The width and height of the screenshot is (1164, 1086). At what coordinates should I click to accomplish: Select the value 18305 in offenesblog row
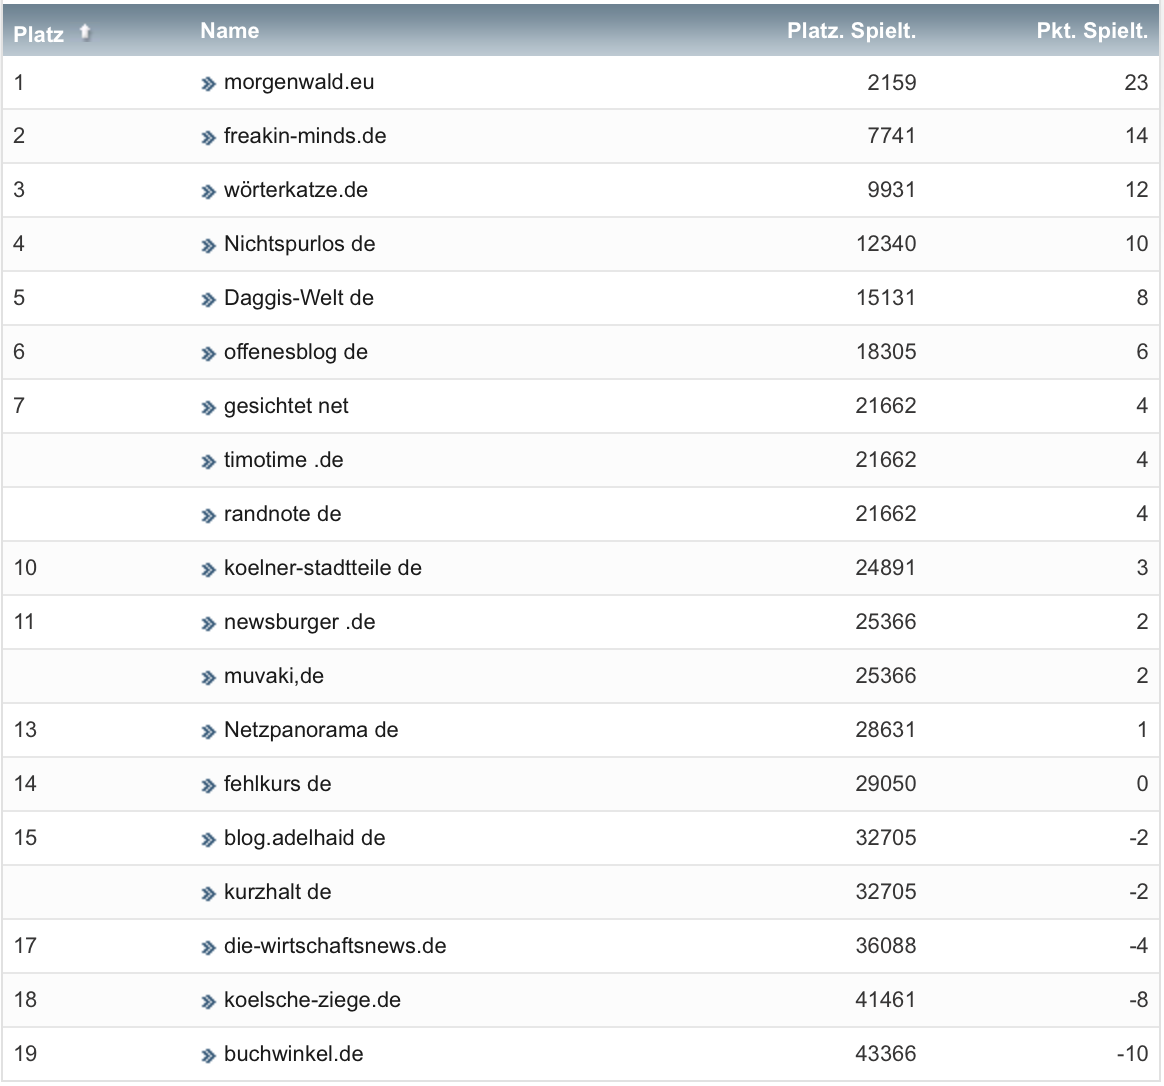pyautogui.click(x=886, y=352)
